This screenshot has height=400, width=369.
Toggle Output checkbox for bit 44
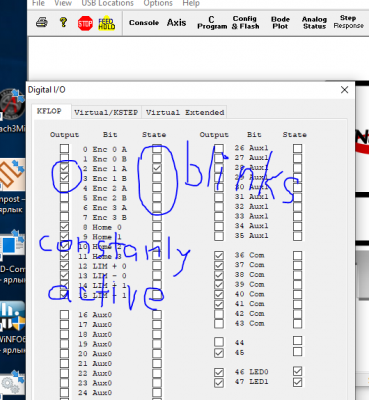[219, 342]
